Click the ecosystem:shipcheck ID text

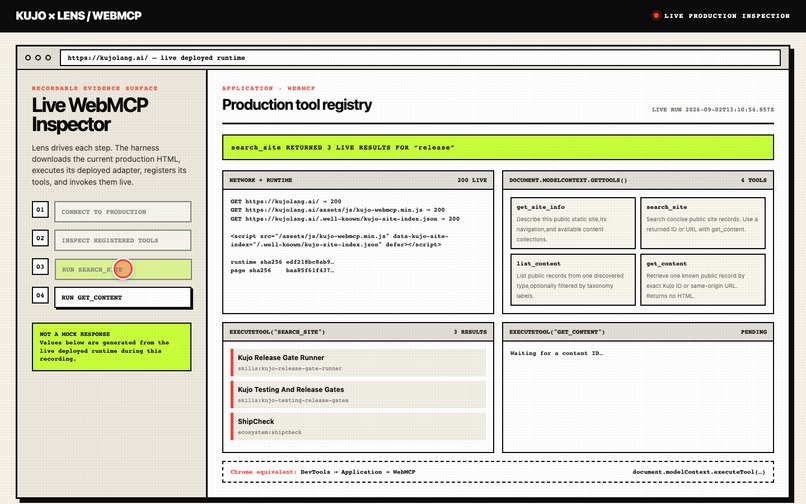point(269,432)
